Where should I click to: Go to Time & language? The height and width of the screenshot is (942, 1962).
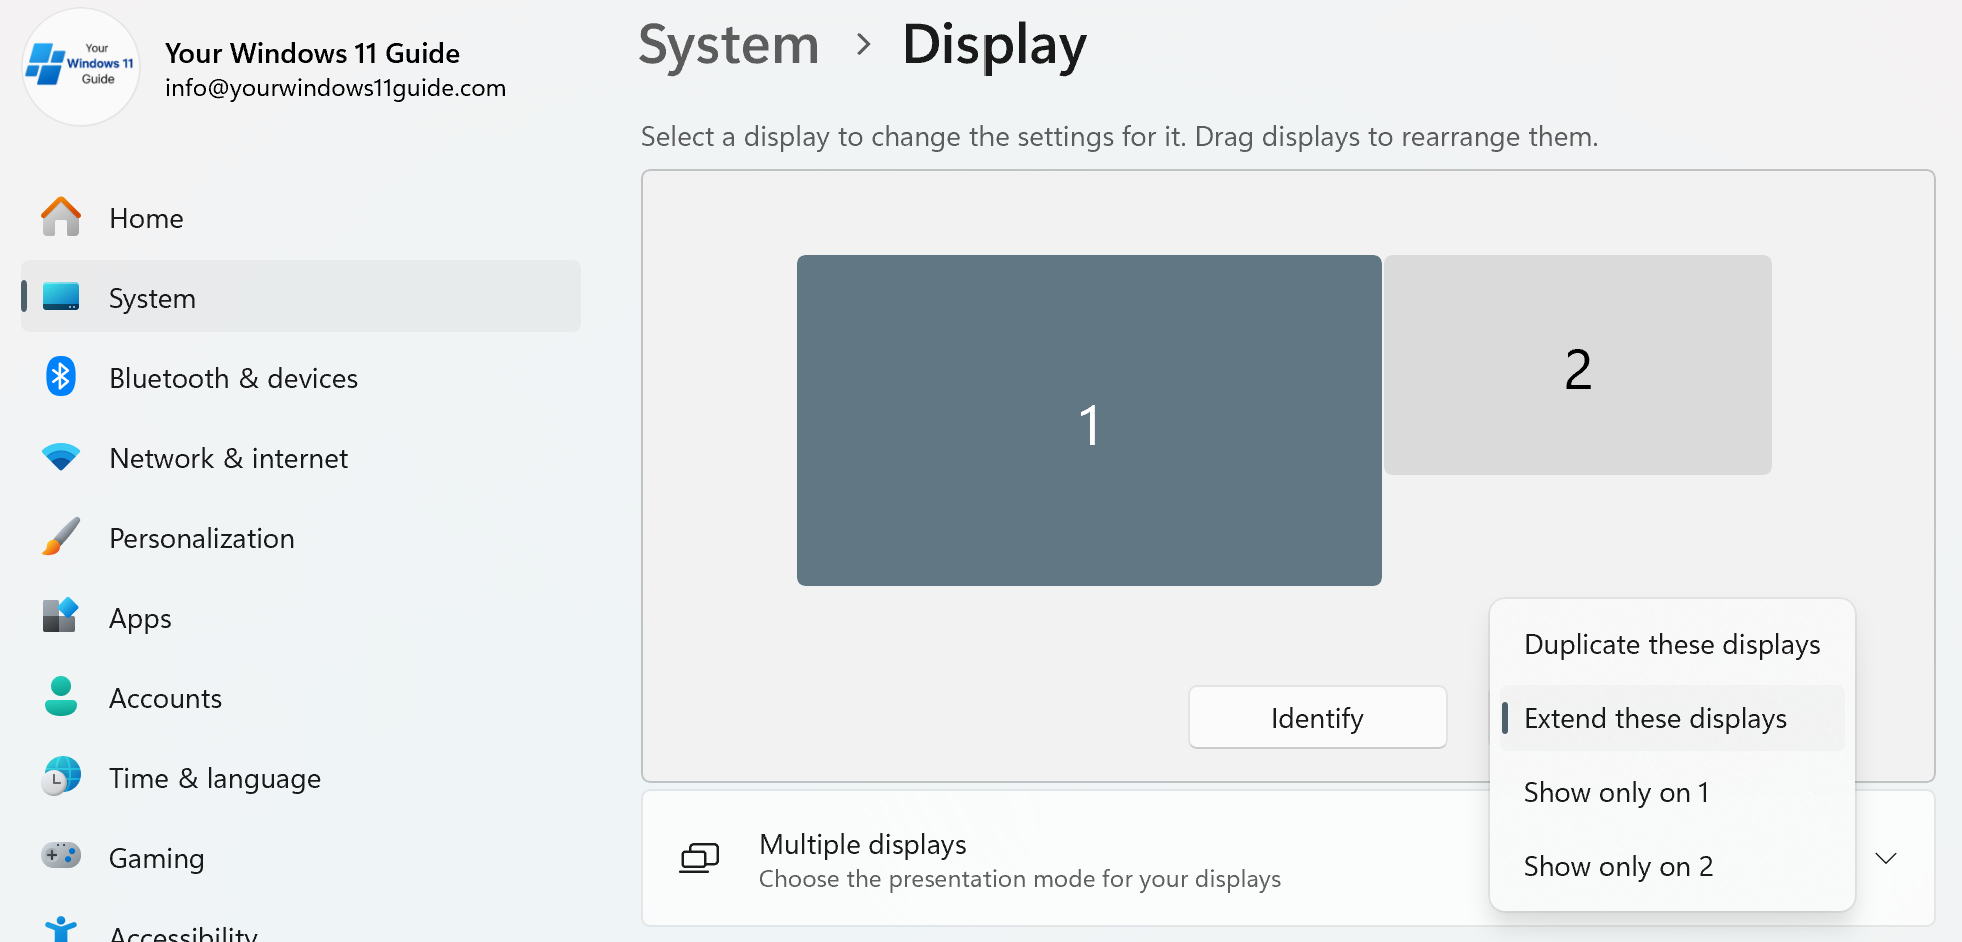300,777
